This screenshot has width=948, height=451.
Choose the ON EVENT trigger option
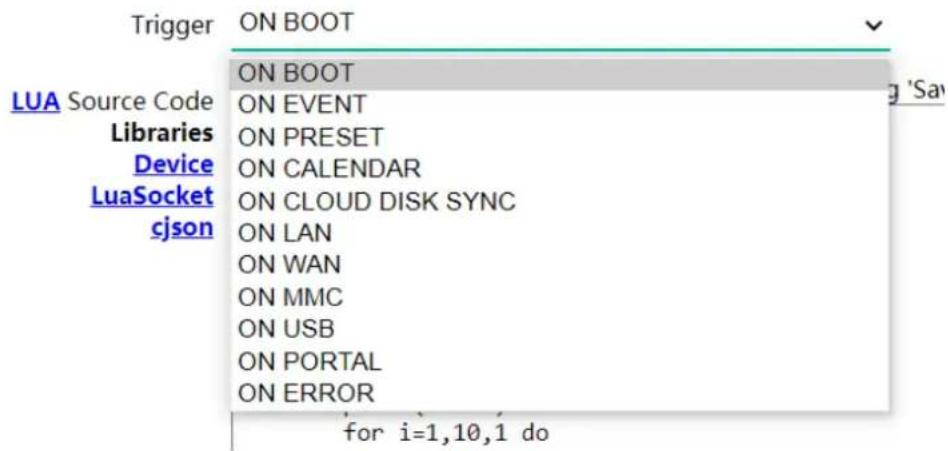click(303, 104)
